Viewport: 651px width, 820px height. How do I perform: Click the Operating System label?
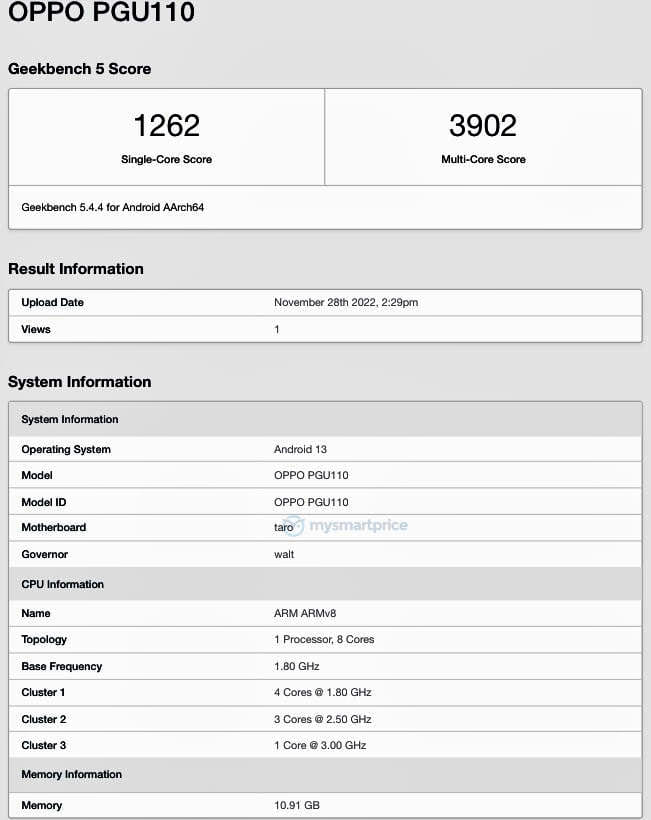point(66,450)
